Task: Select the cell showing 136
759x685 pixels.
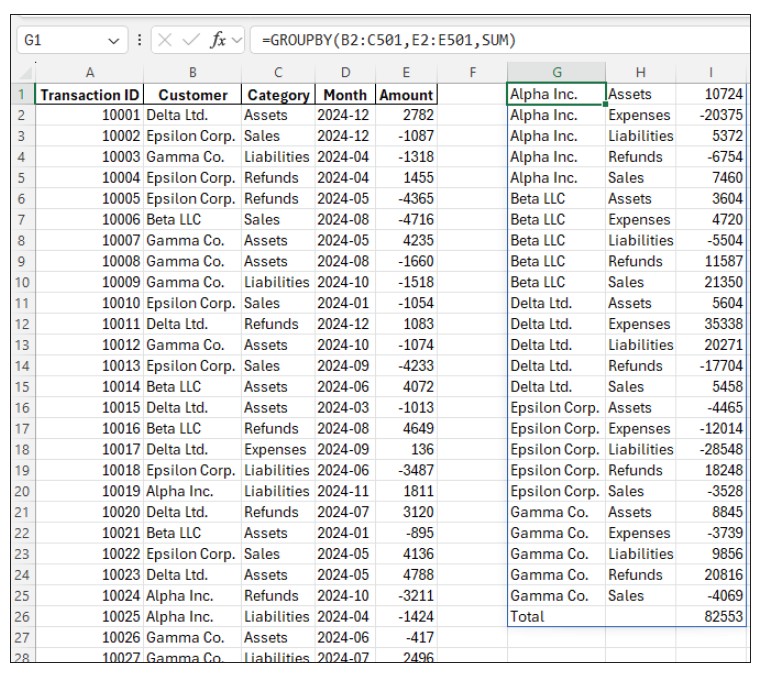Action: (x=406, y=450)
